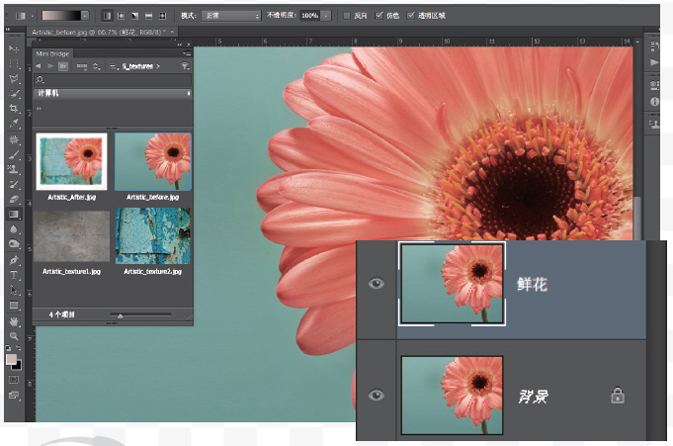Select the Quick Selection tool
Screen dimensions: 673x446
(14, 93)
